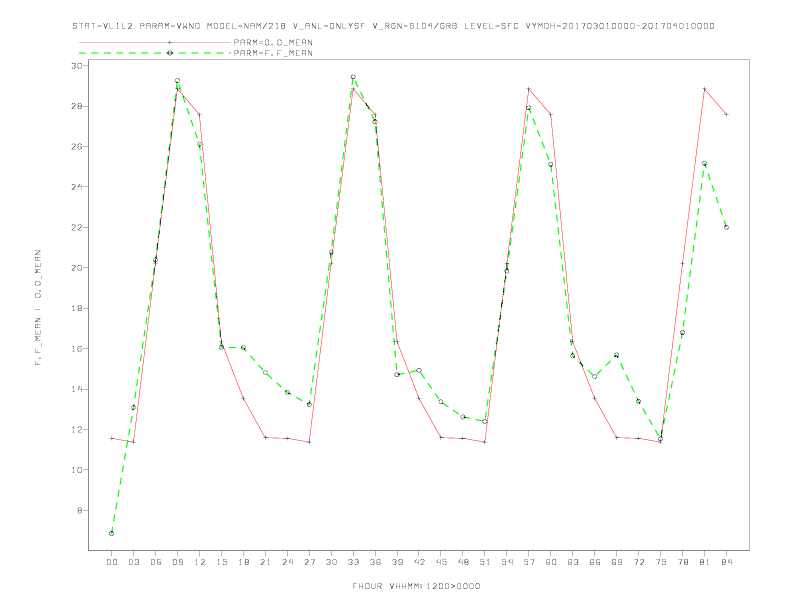Select the green dashed legend line sample
This screenshot has width=792, height=612.
pos(155,53)
